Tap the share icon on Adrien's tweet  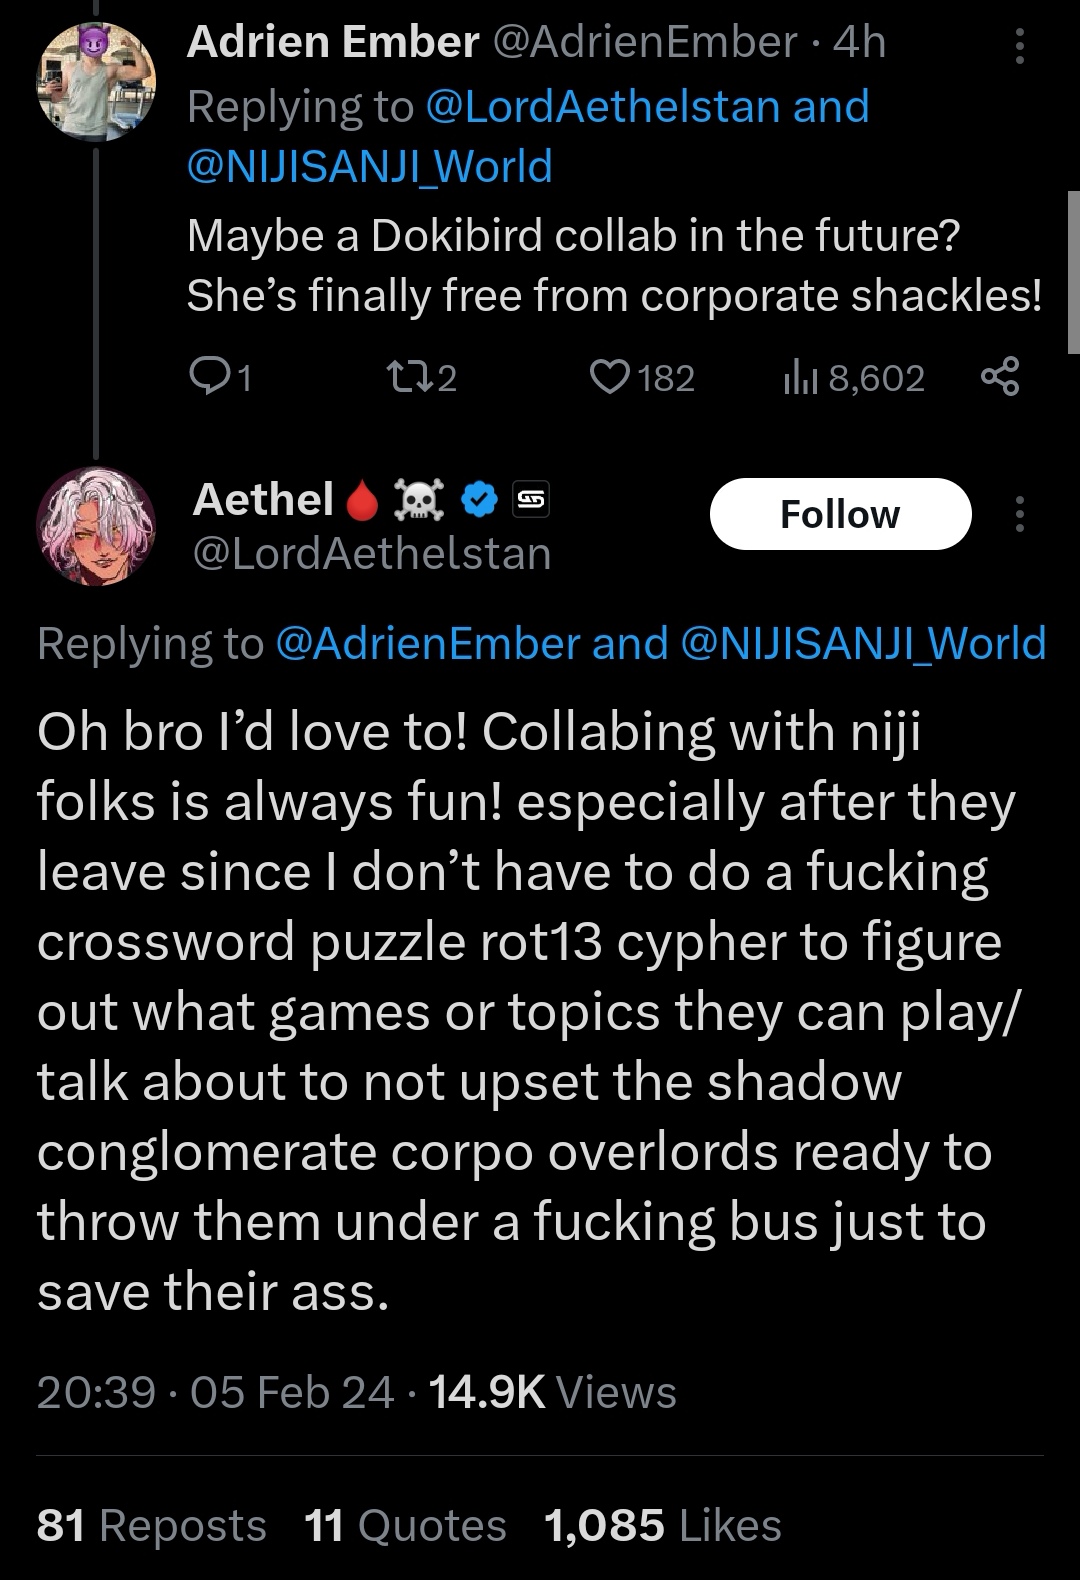[x=1000, y=377]
